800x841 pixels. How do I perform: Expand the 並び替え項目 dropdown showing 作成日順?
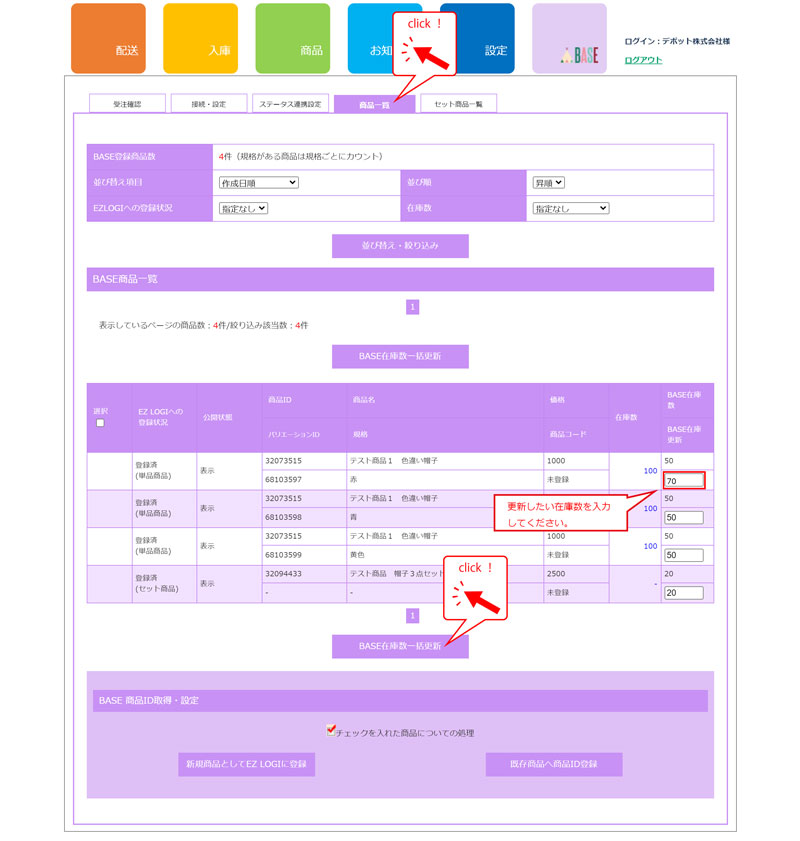tap(258, 183)
